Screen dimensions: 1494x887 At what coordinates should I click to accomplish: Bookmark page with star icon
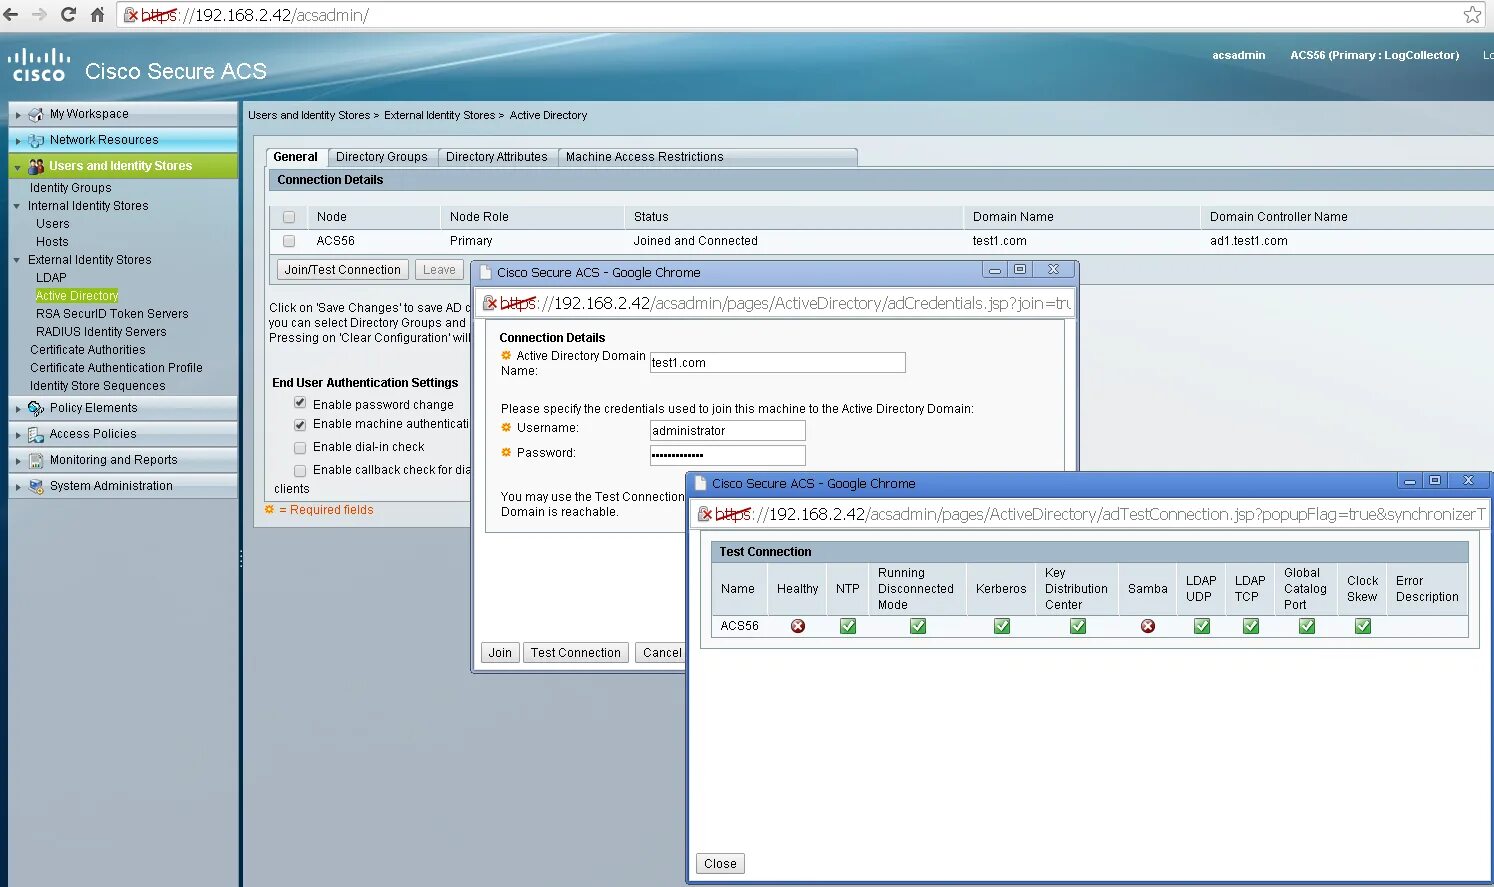pyautogui.click(x=1472, y=14)
